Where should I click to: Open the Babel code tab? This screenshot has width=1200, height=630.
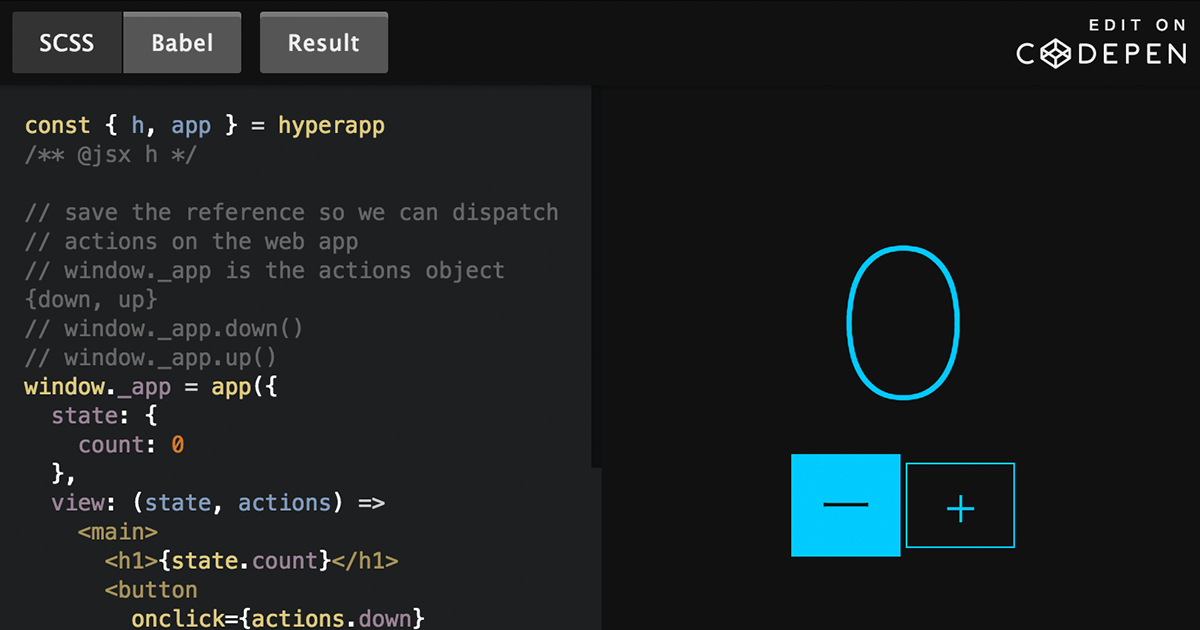(182, 43)
